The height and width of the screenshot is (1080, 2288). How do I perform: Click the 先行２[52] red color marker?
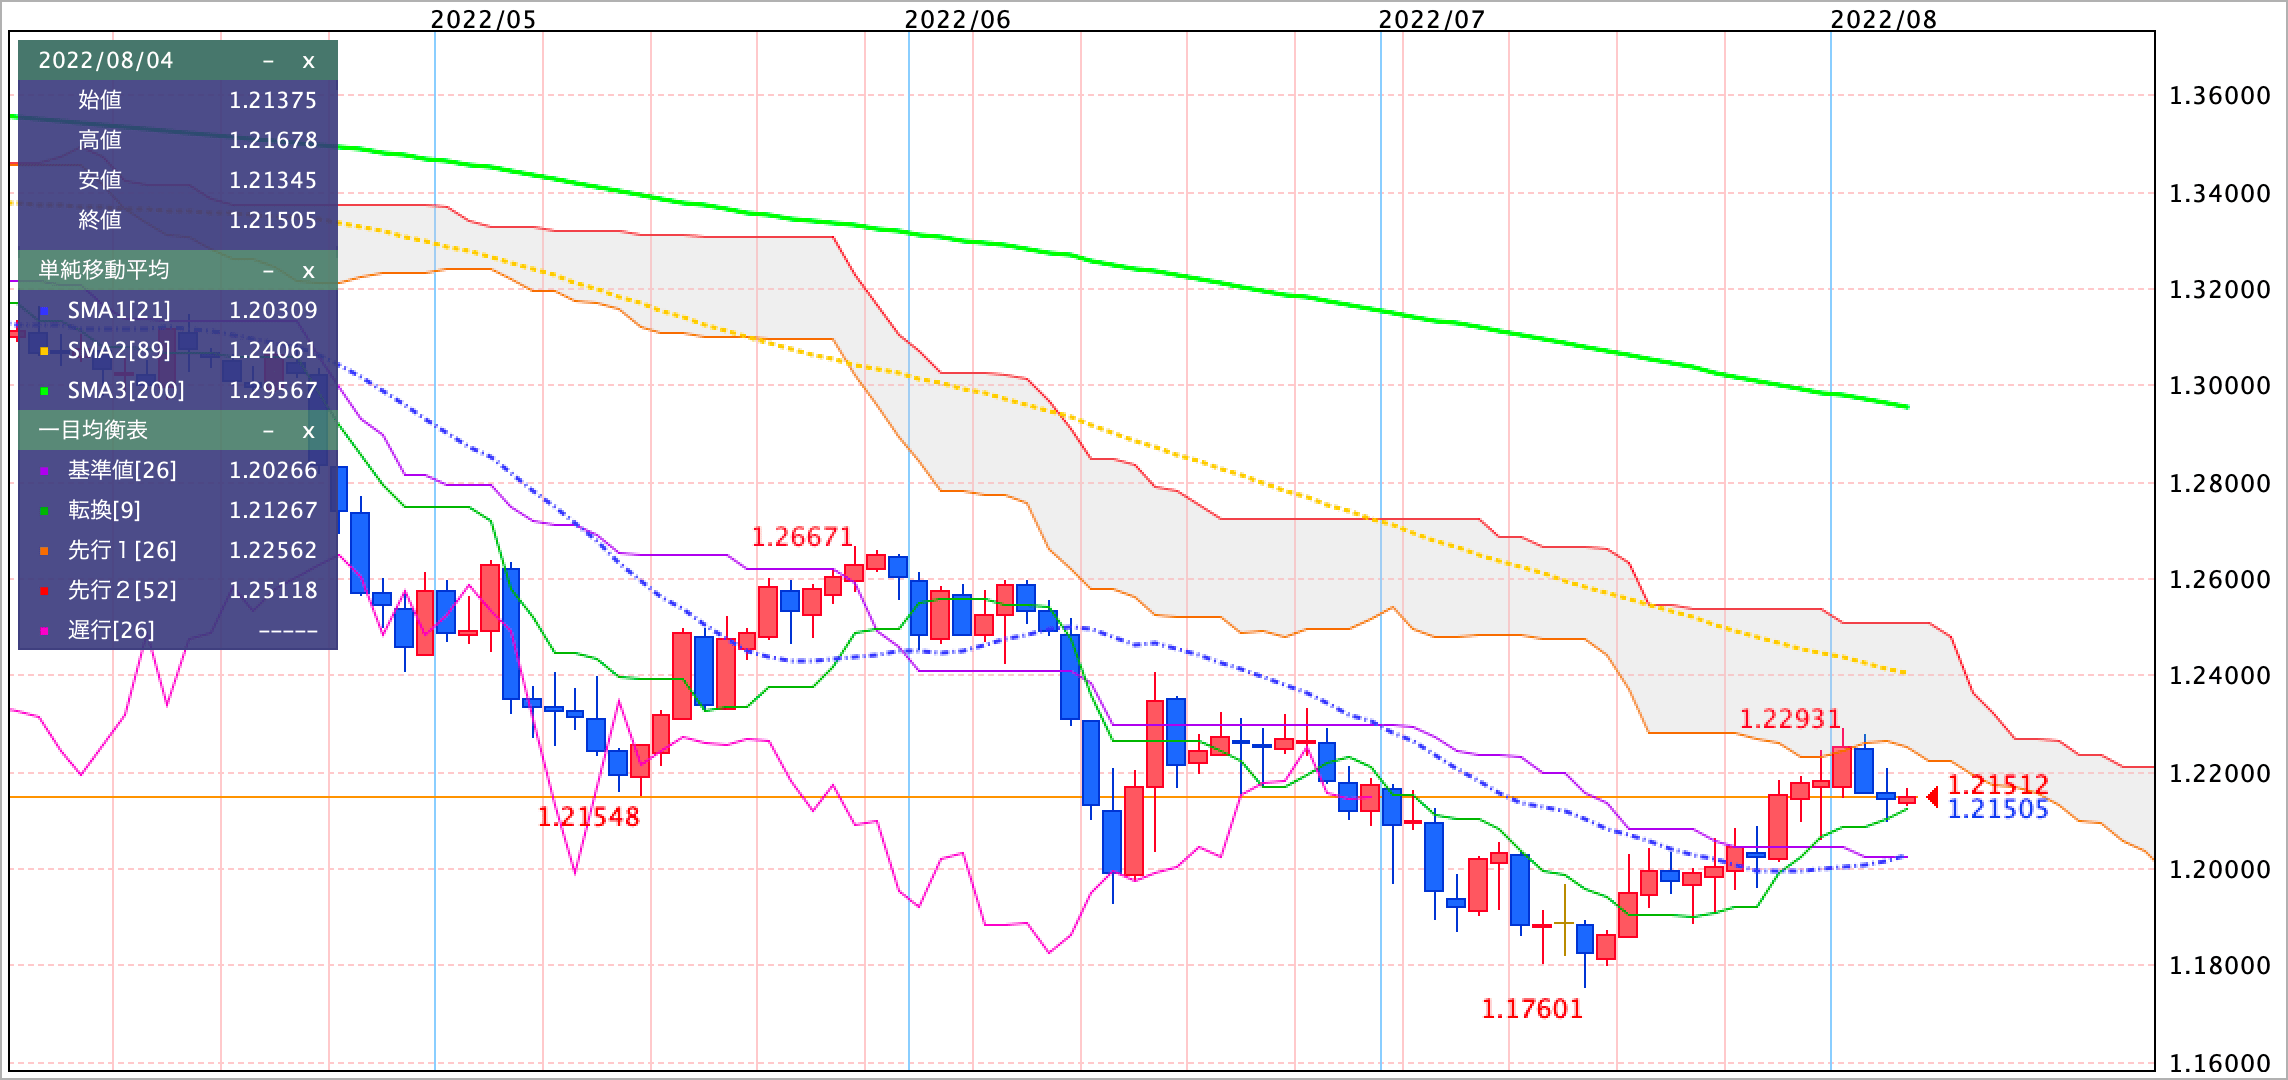click(44, 591)
